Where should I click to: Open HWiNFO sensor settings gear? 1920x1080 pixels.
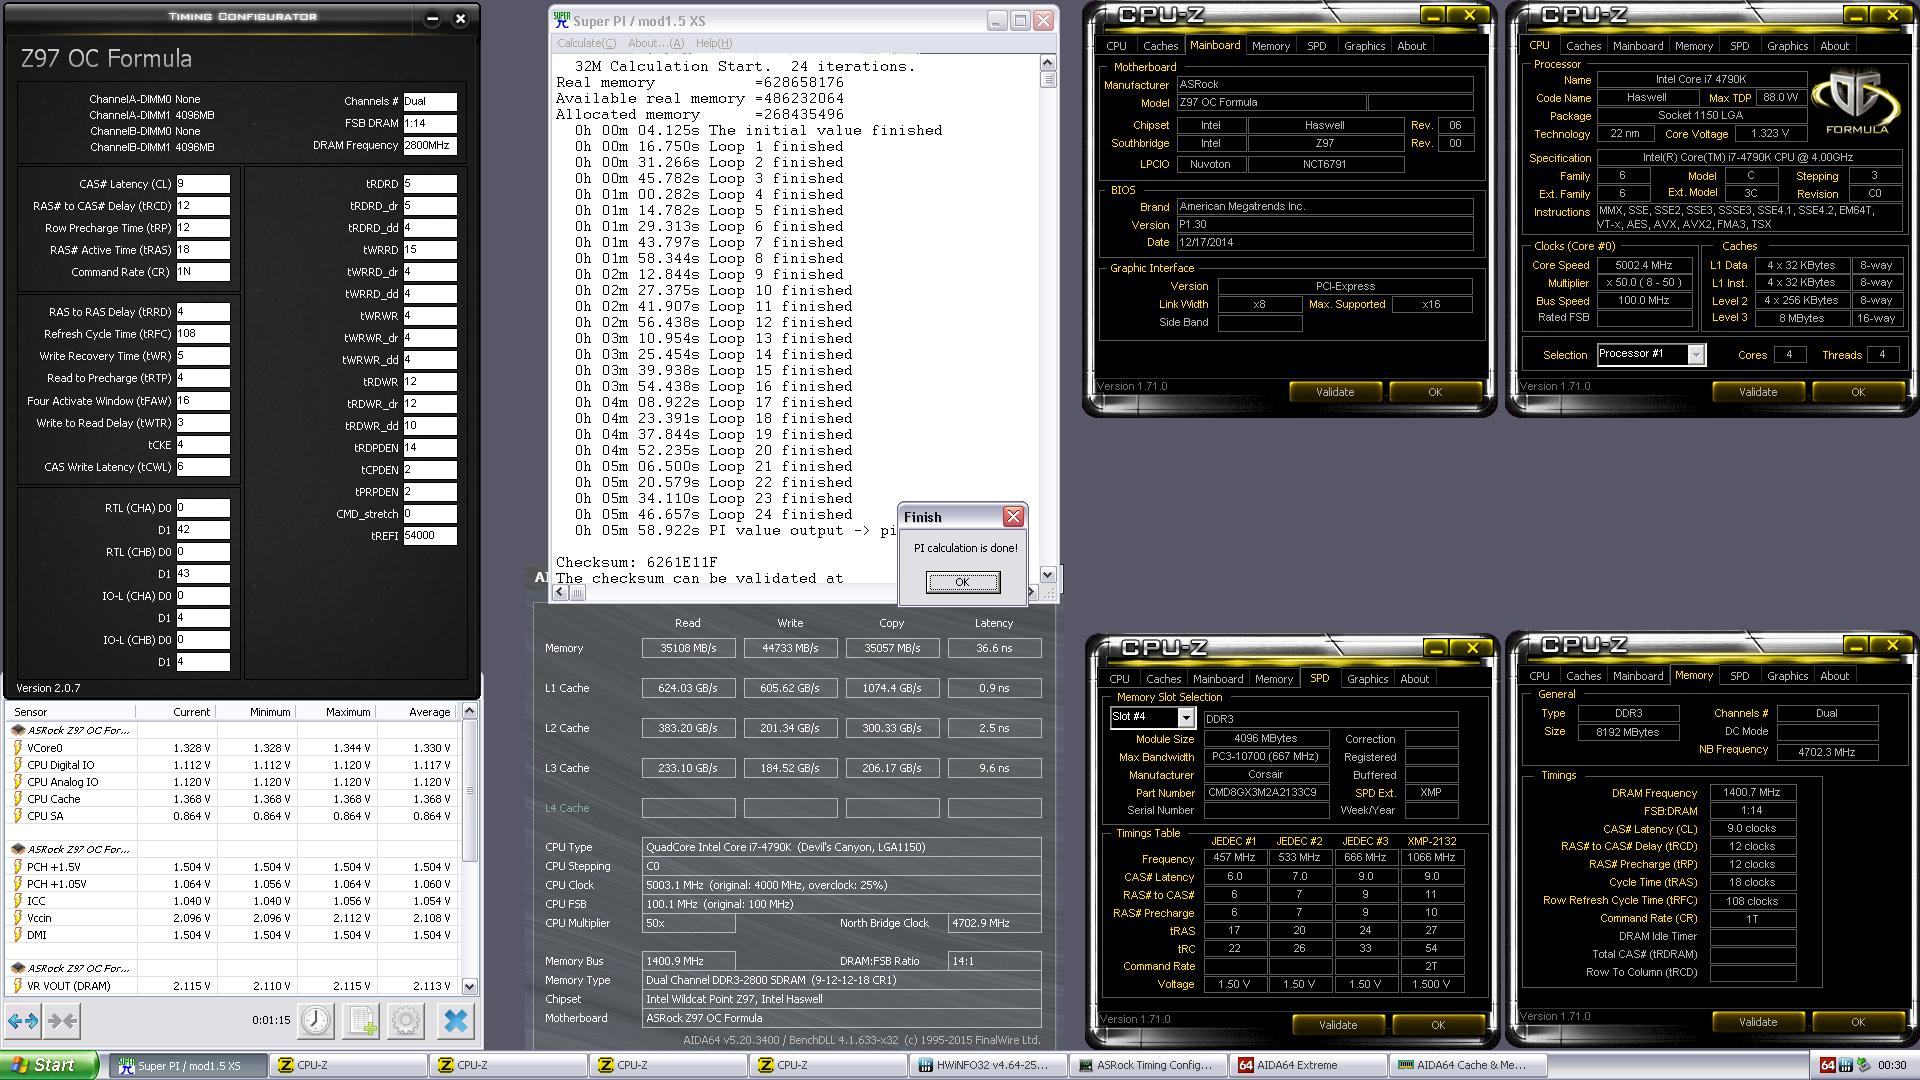tap(406, 1021)
